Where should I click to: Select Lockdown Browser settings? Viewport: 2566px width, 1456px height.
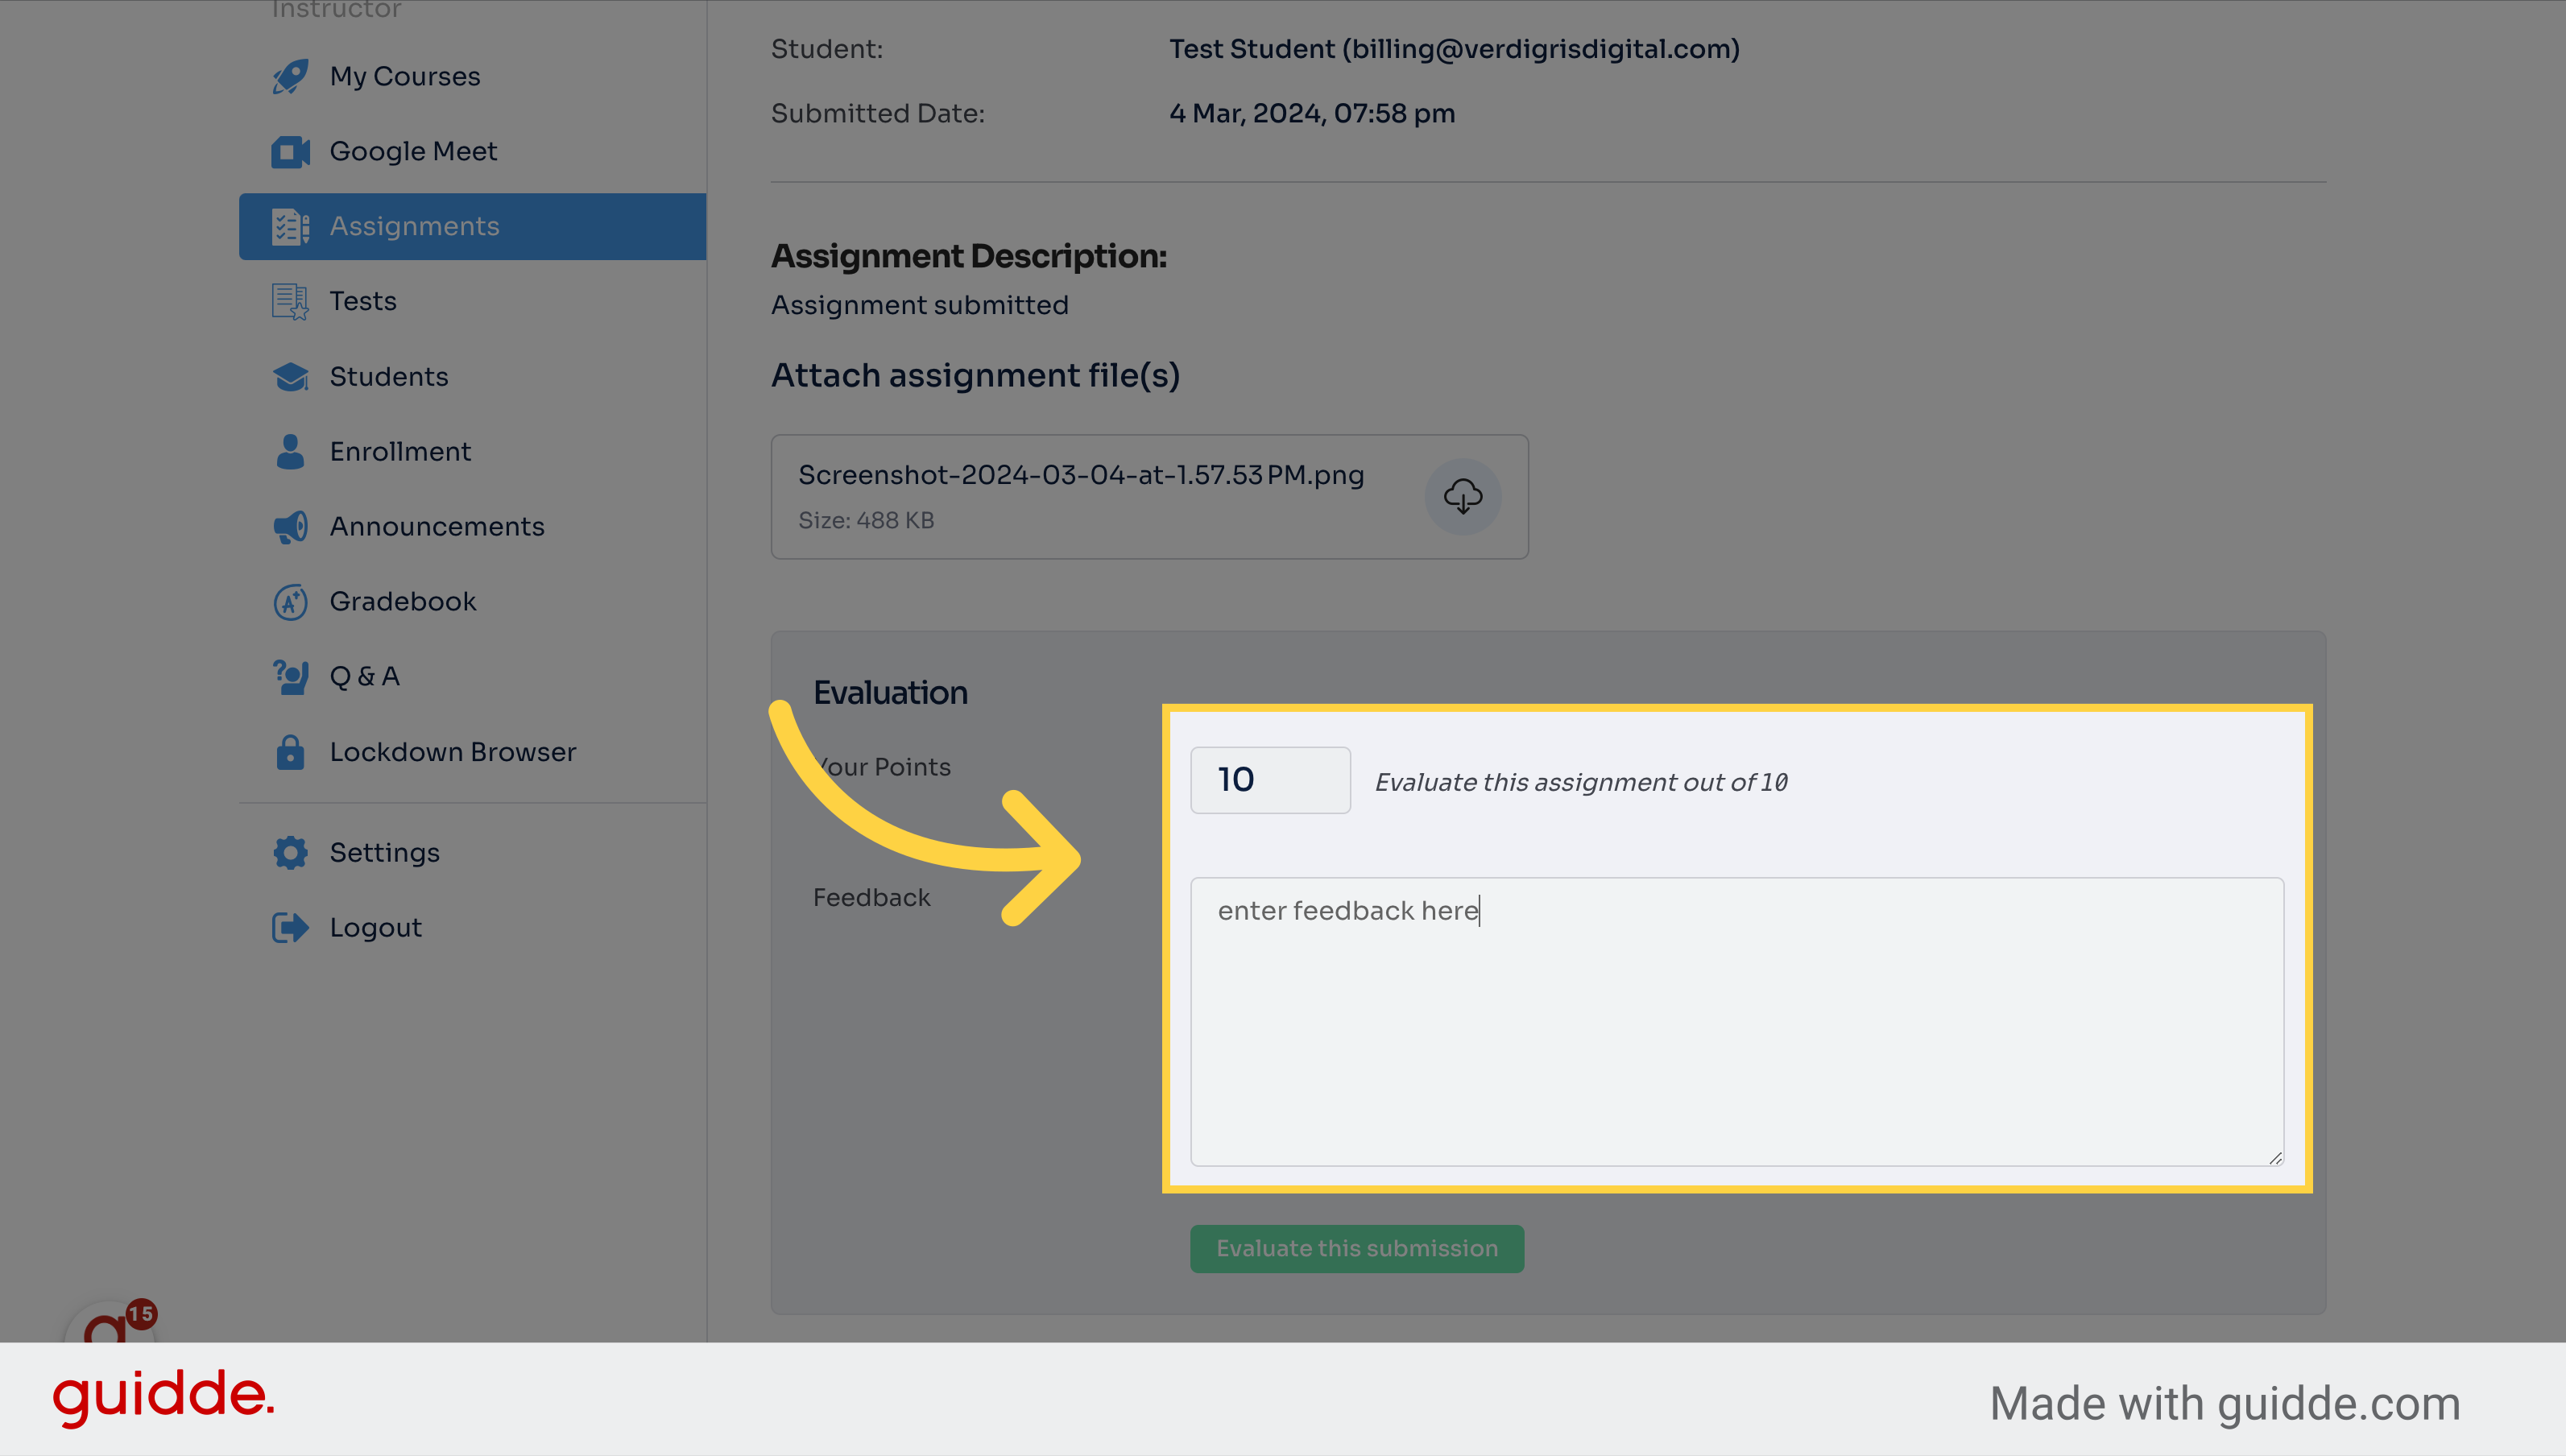(453, 751)
